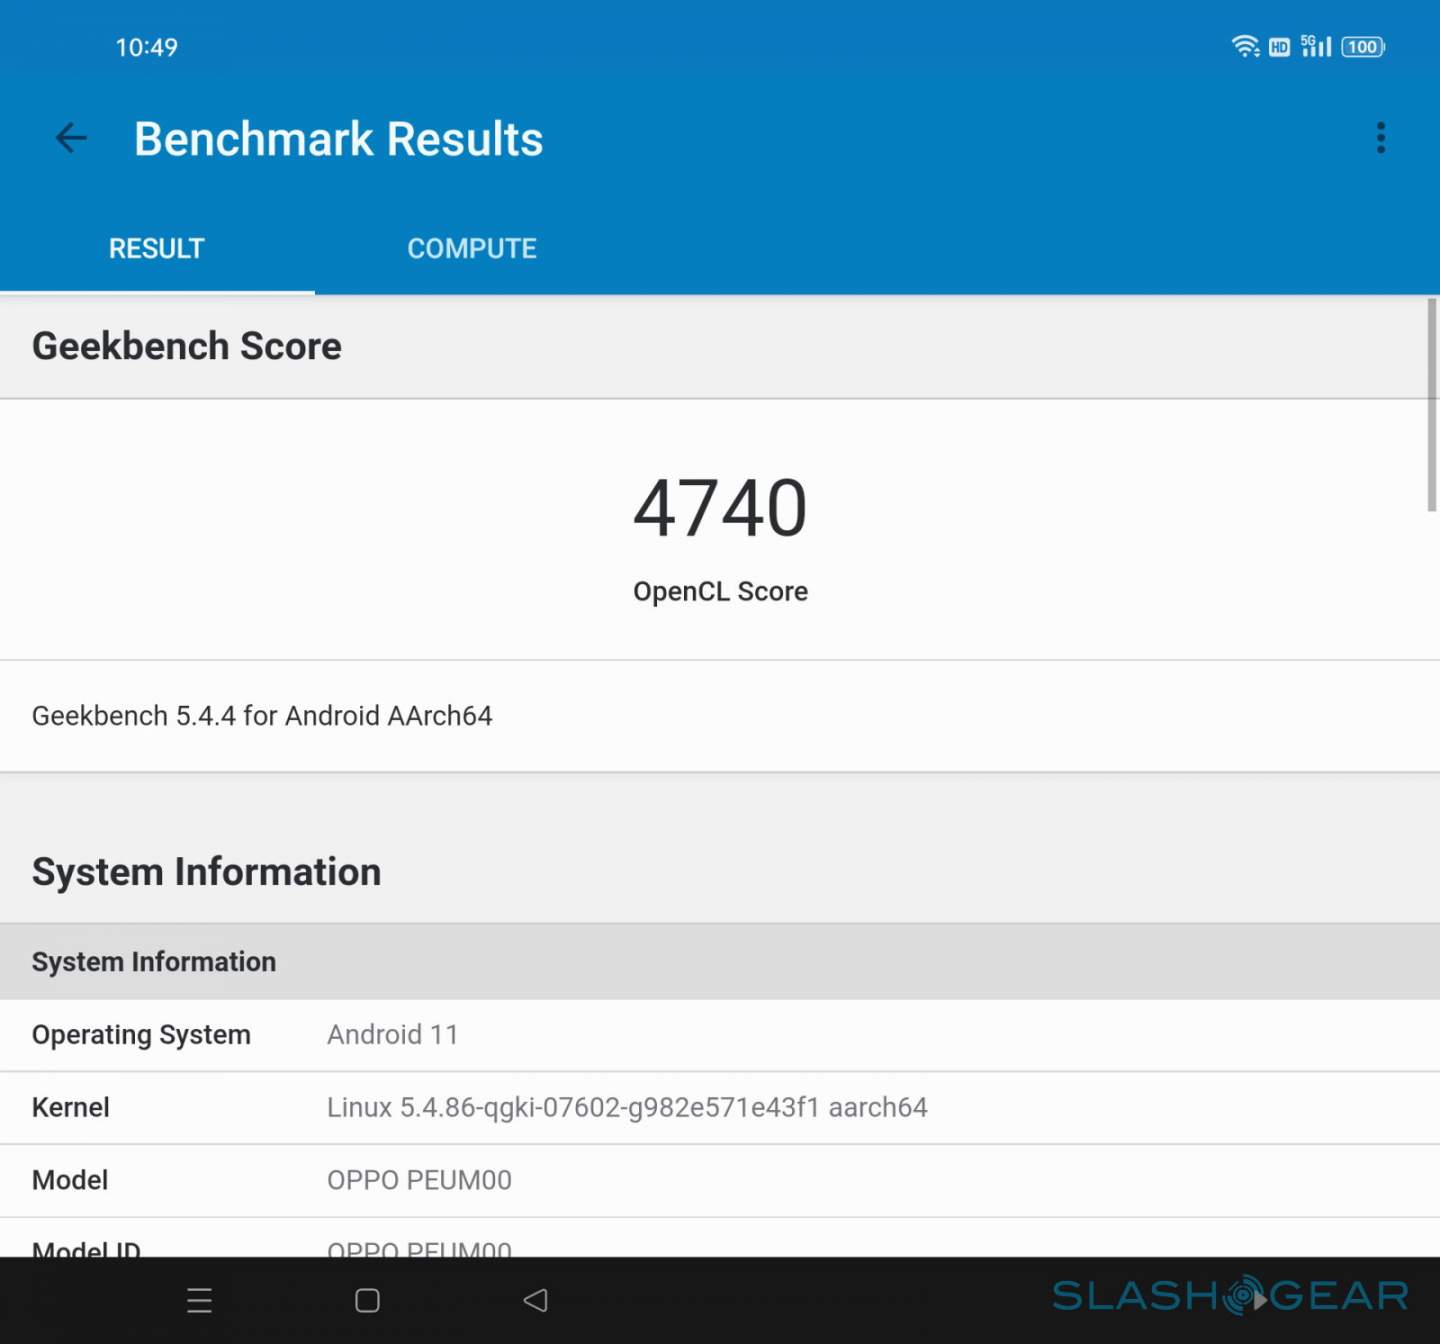Open the three-dot overflow menu
This screenshot has height=1344, width=1440.
click(1380, 138)
